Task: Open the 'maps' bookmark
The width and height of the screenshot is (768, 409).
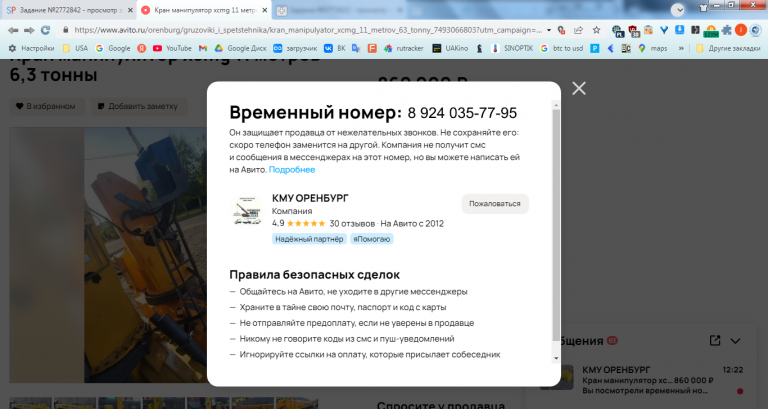Action: coord(653,48)
